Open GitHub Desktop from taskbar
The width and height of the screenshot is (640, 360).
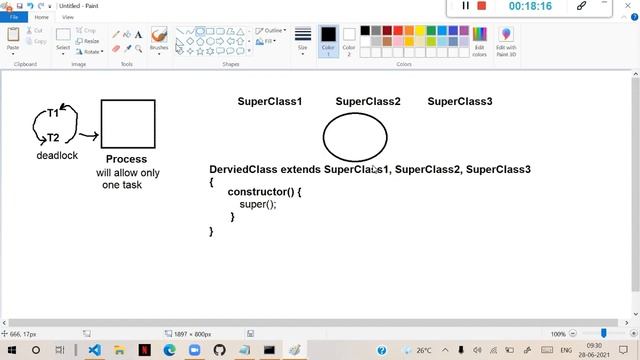coord(219,350)
